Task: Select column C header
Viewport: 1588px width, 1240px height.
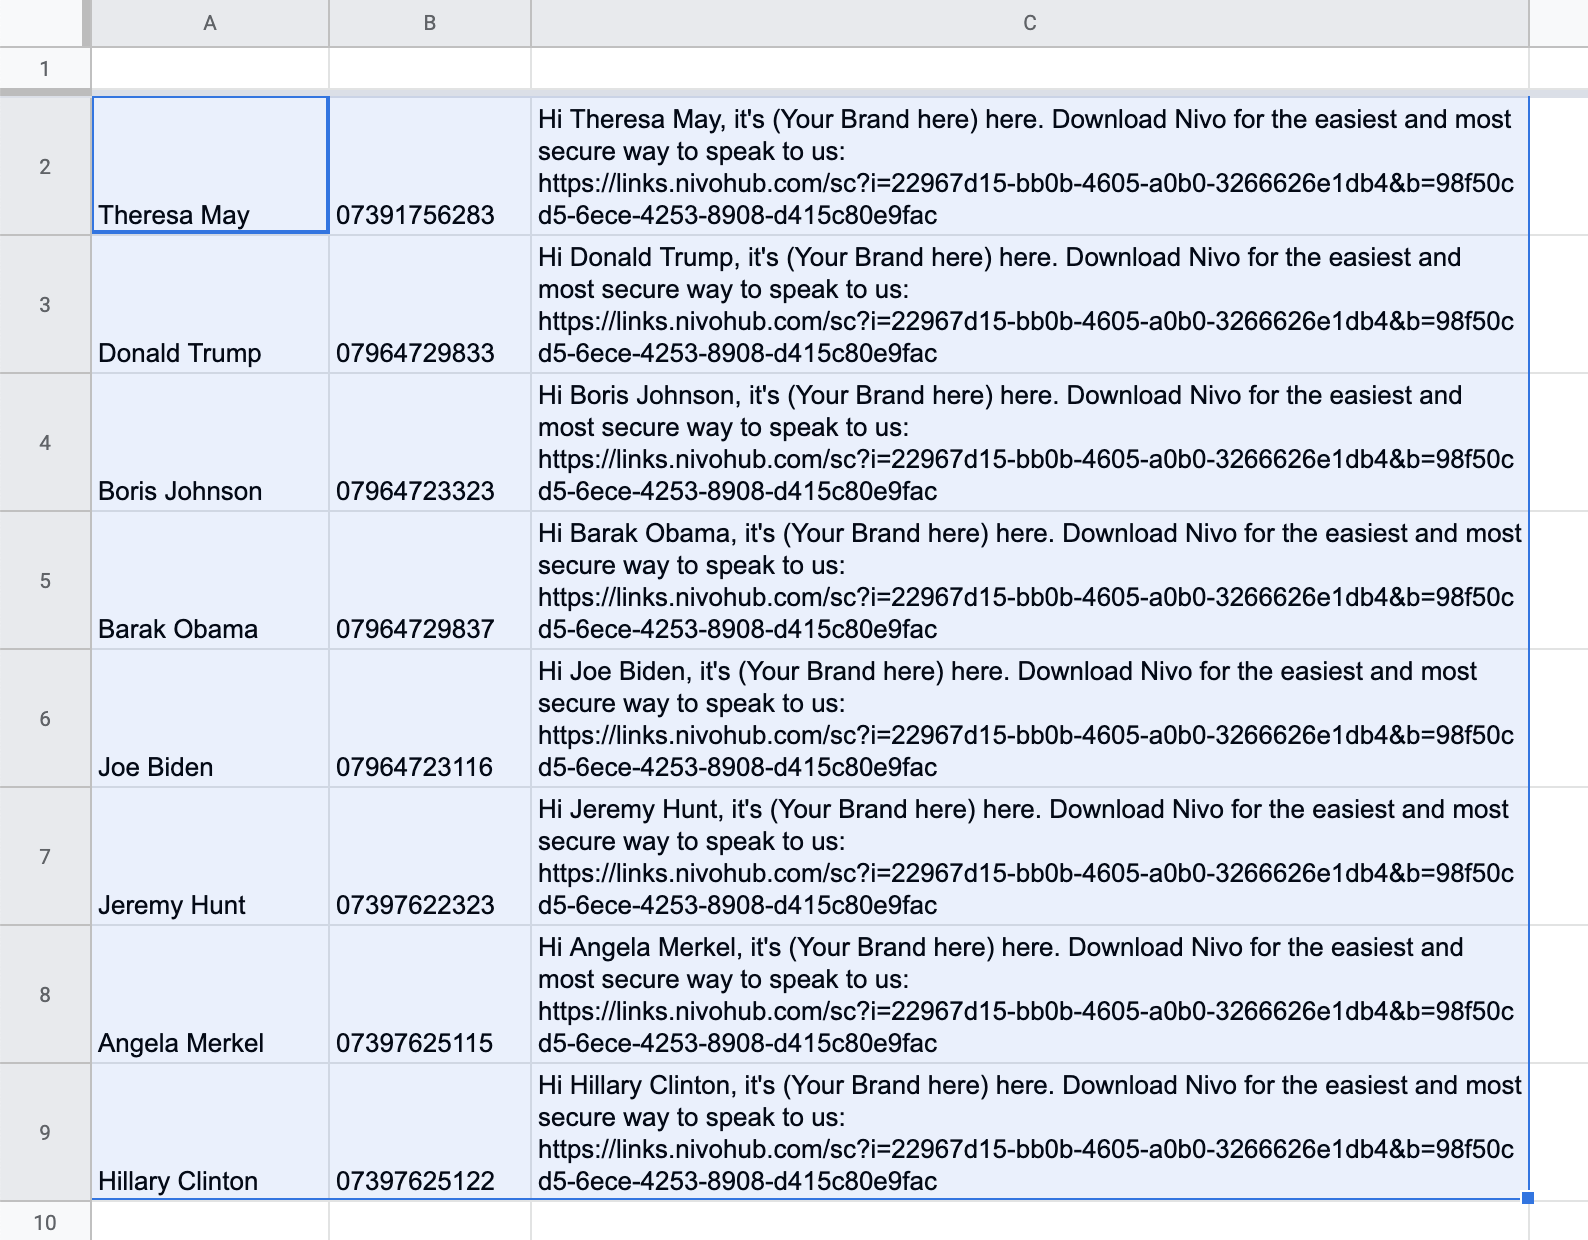Action: [1029, 23]
